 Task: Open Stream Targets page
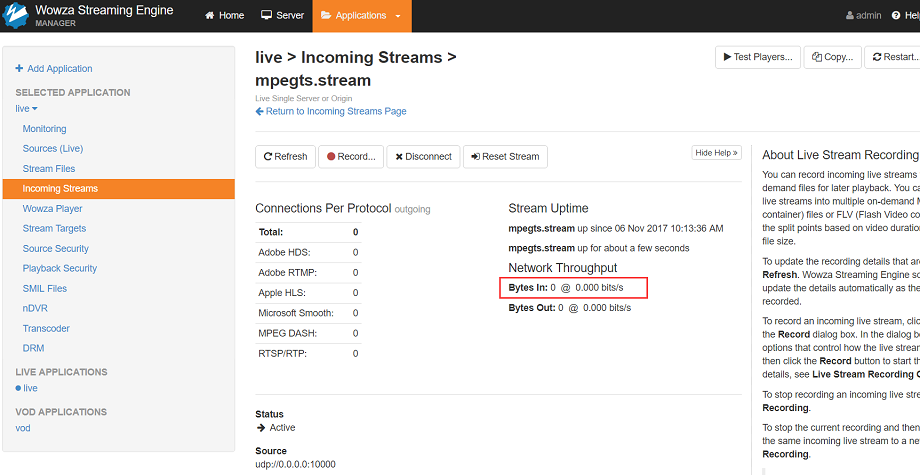(54, 229)
